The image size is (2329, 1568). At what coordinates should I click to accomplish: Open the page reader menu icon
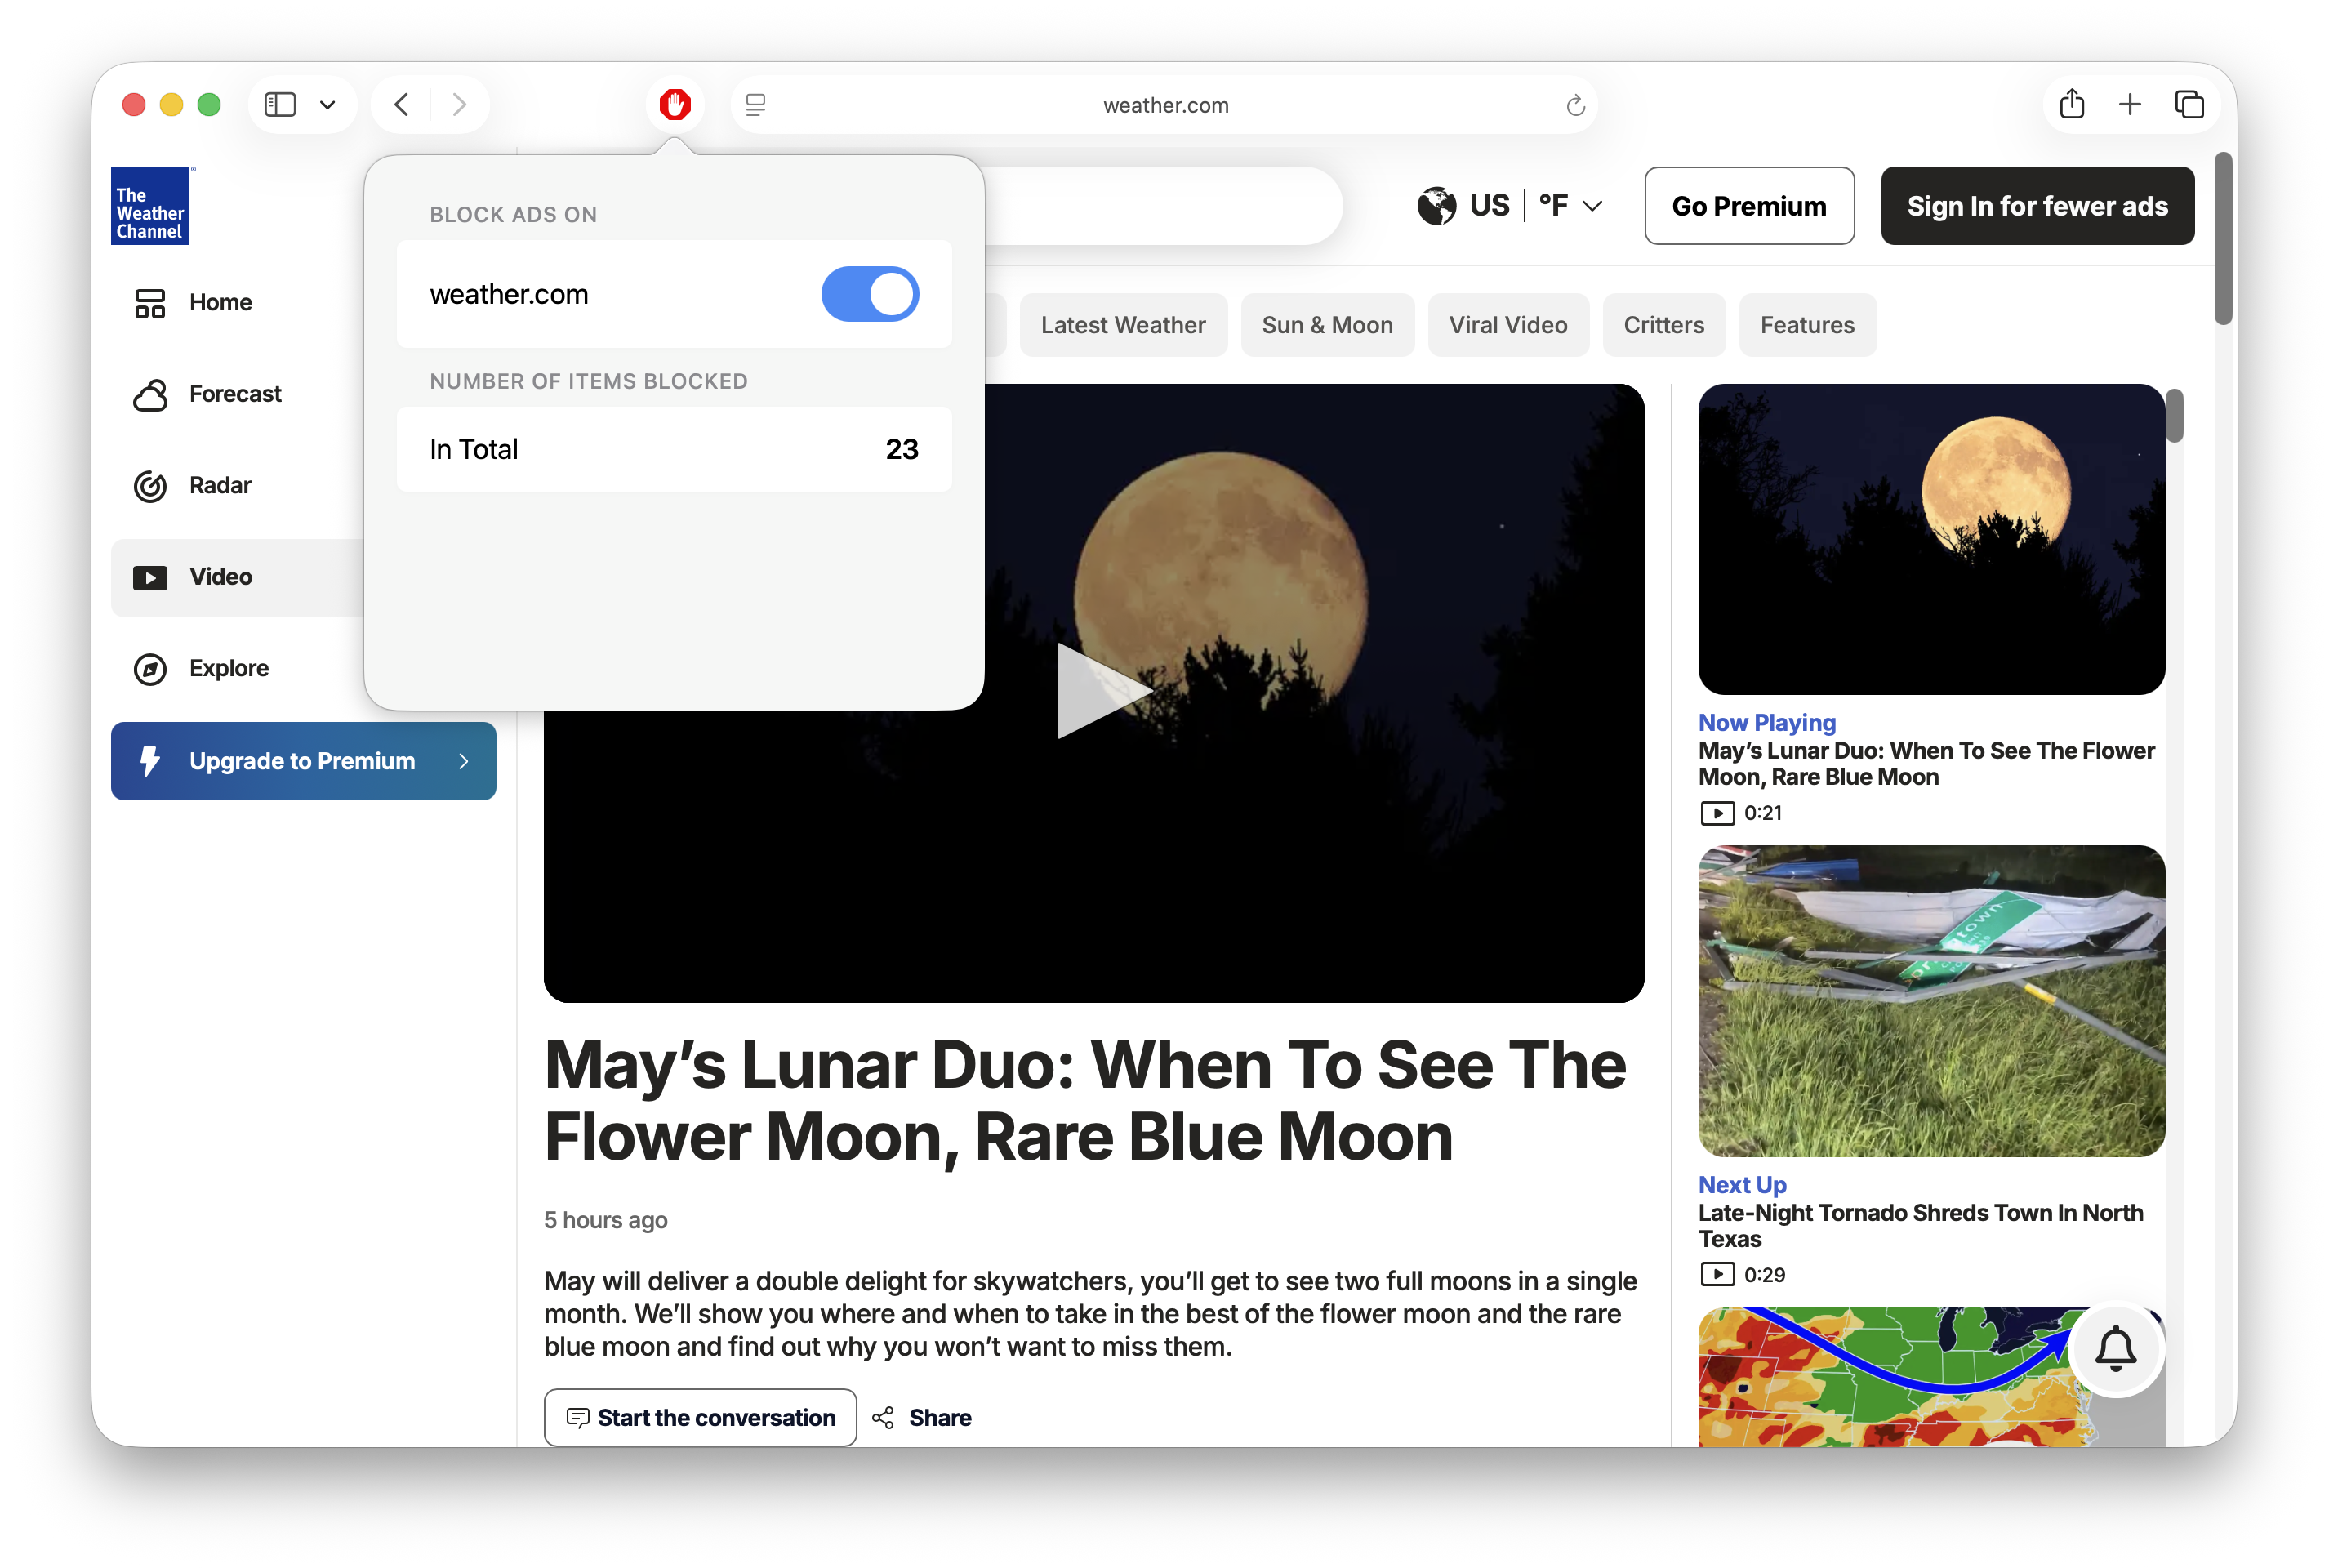(x=756, y=104)
